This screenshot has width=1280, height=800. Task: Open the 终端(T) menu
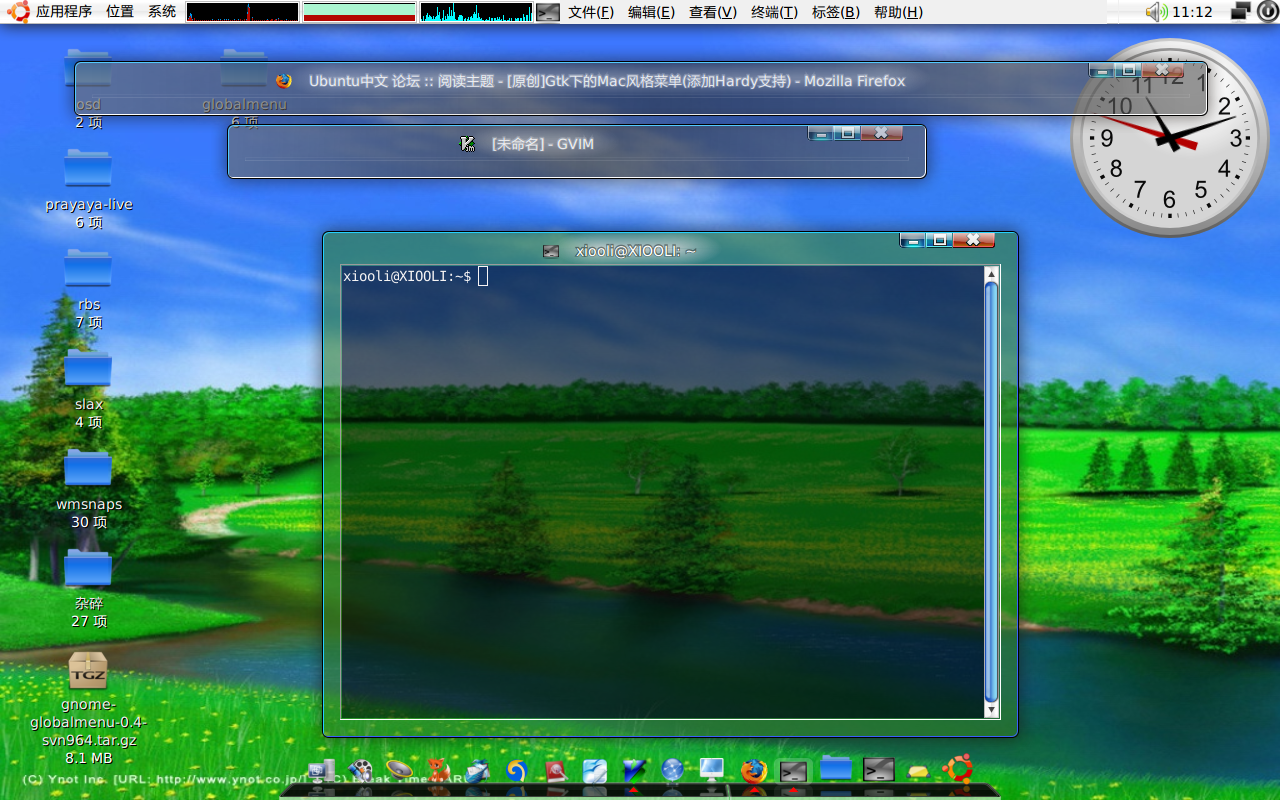(774, 12)
